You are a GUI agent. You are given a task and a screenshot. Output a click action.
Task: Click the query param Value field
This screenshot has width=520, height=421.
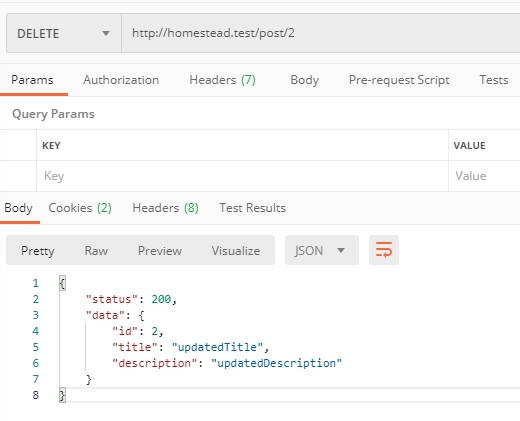484,176
